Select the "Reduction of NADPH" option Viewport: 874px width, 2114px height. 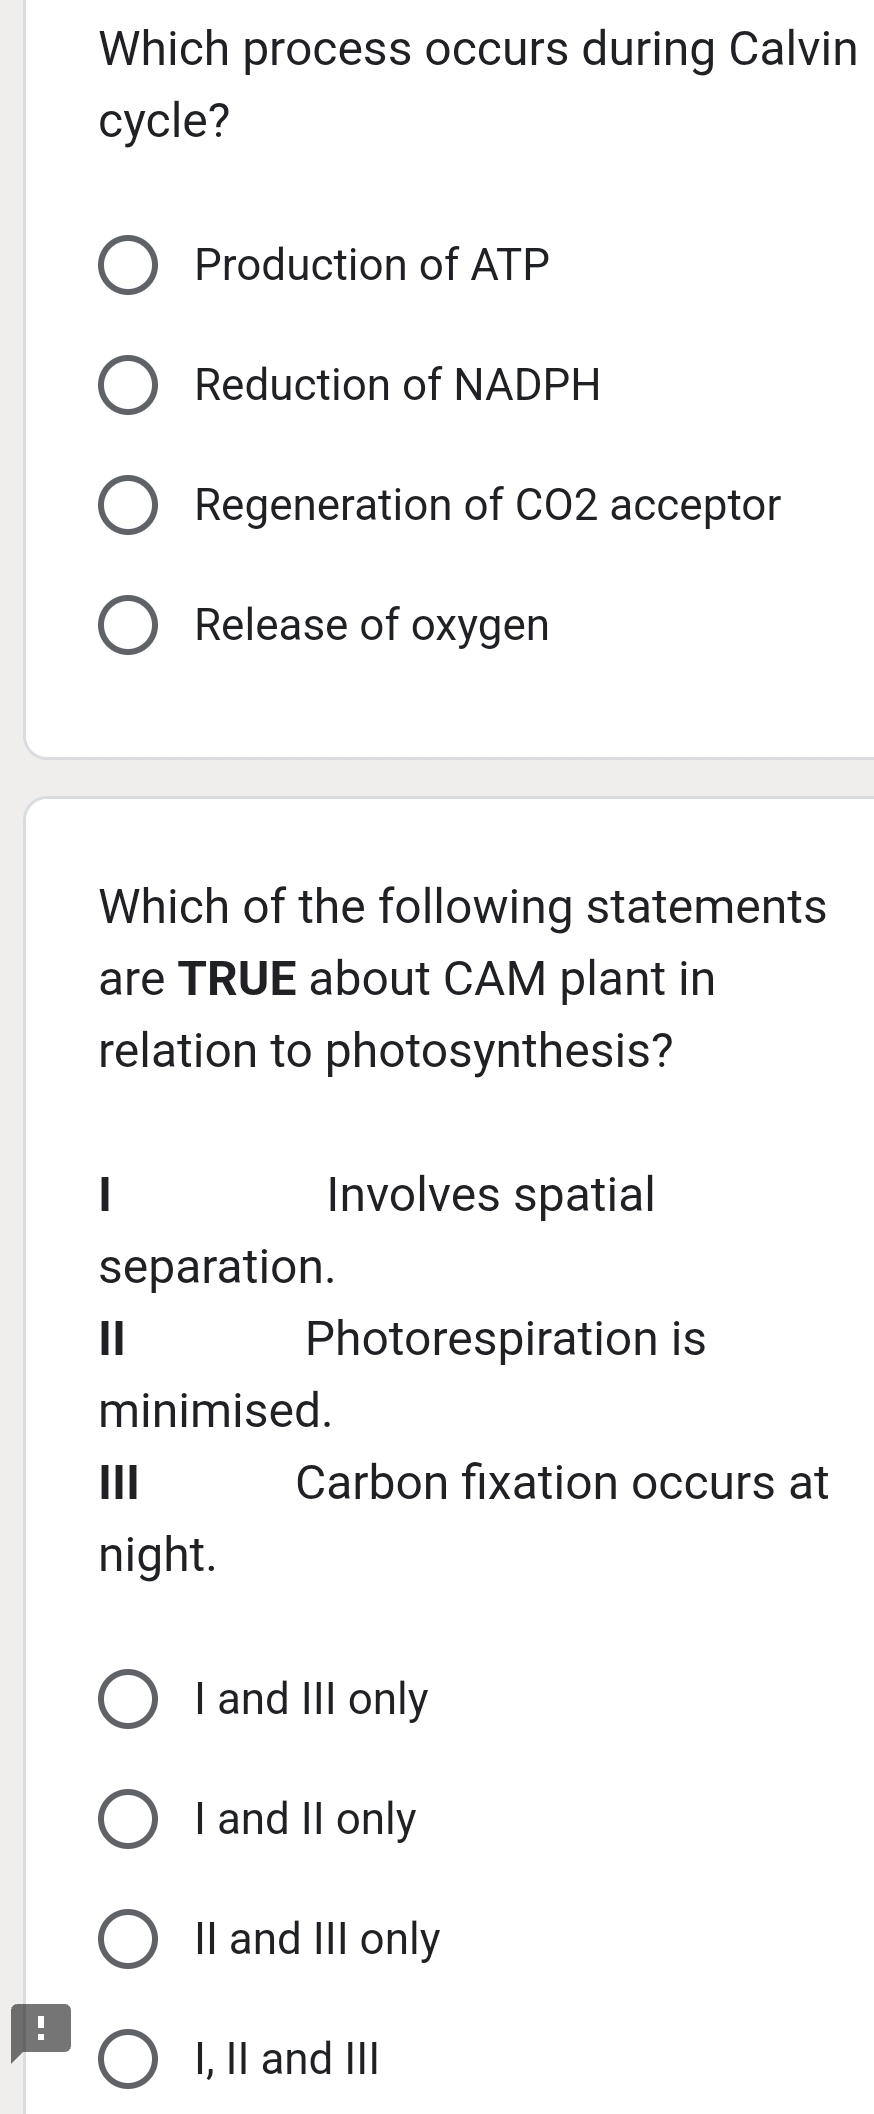pyautogui.click(x=128, y=385)
